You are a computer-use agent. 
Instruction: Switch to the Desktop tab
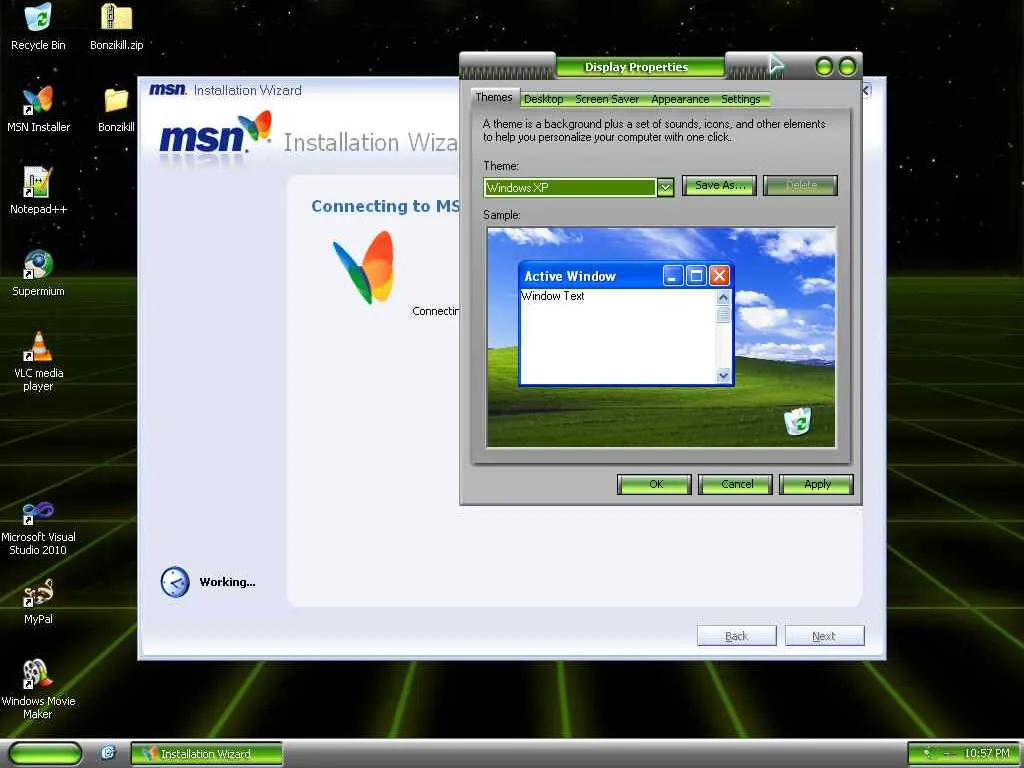(x=543, y=99)
